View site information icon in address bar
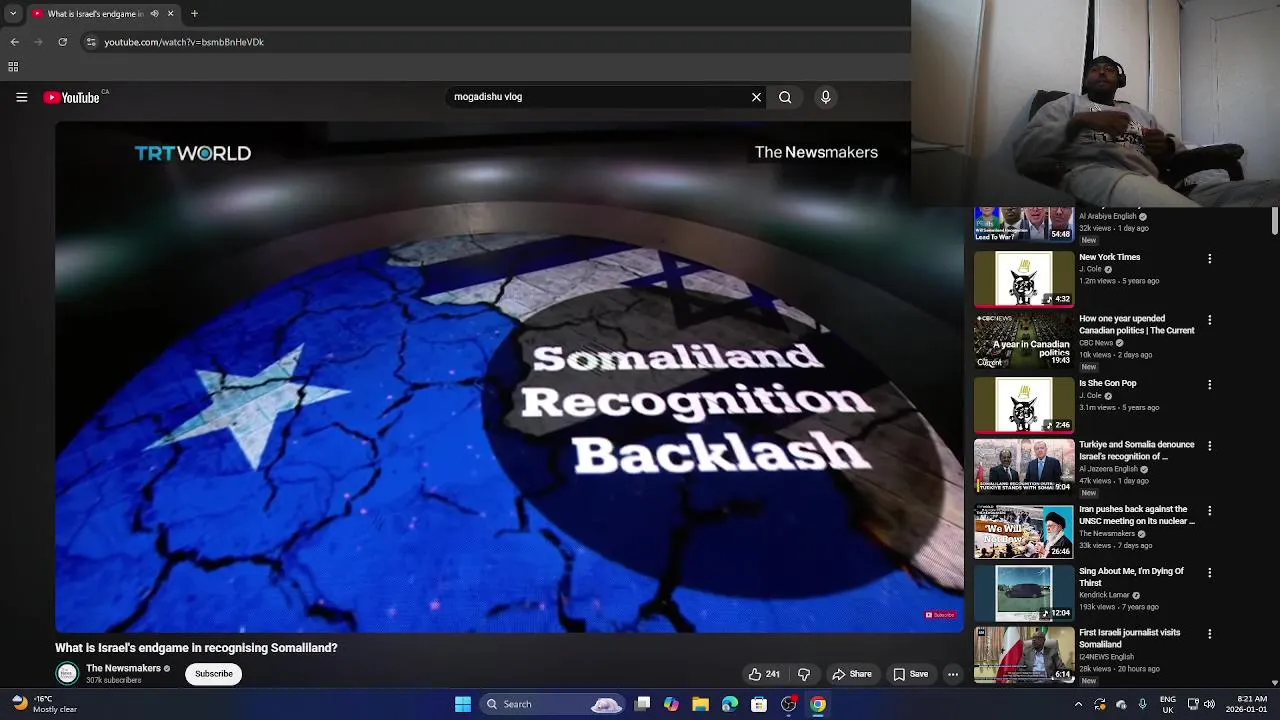This screenshot has width=1280, height=720. (x=91, y=42)
